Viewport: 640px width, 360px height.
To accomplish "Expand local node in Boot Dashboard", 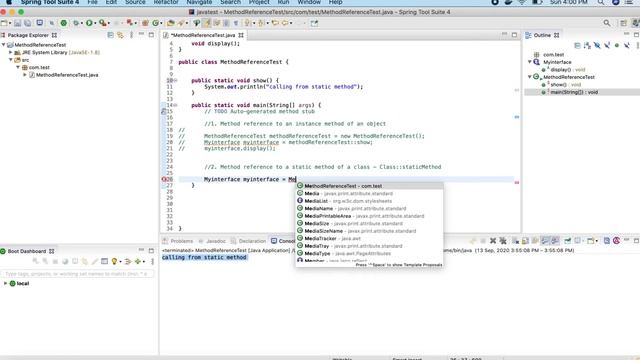I will pyautogui.click(x=5, y=283).
